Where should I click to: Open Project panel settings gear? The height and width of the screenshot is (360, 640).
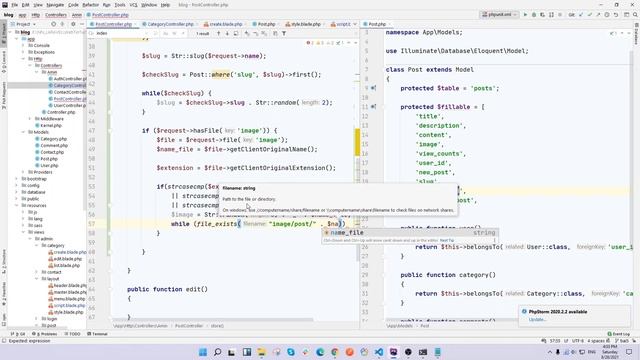pyautogui.click(x=73, y=24)
